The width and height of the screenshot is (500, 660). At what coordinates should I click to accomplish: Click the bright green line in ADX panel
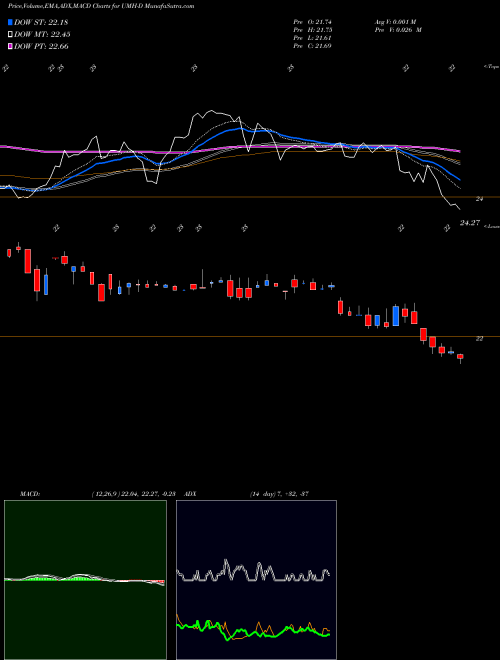tap(253, 630)
